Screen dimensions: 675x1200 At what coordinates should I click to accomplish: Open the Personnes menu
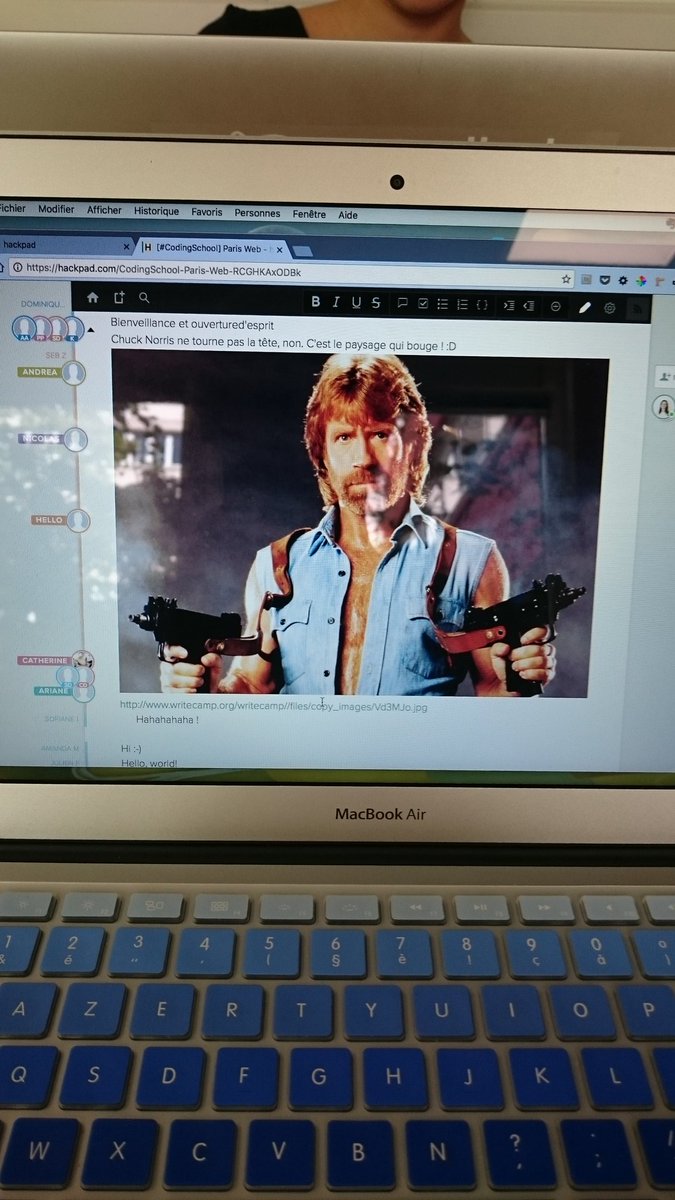coord(258,213)
